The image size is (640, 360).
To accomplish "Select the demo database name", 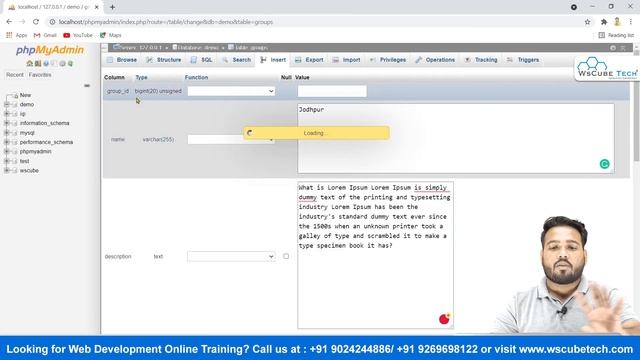I will coord(27,104).
